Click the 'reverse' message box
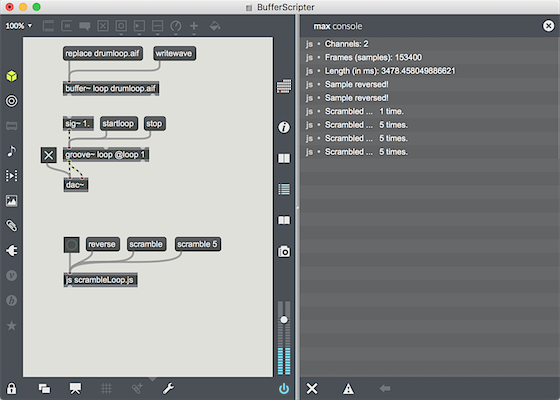Screen dimensions: 560x400 pos(102,244)
